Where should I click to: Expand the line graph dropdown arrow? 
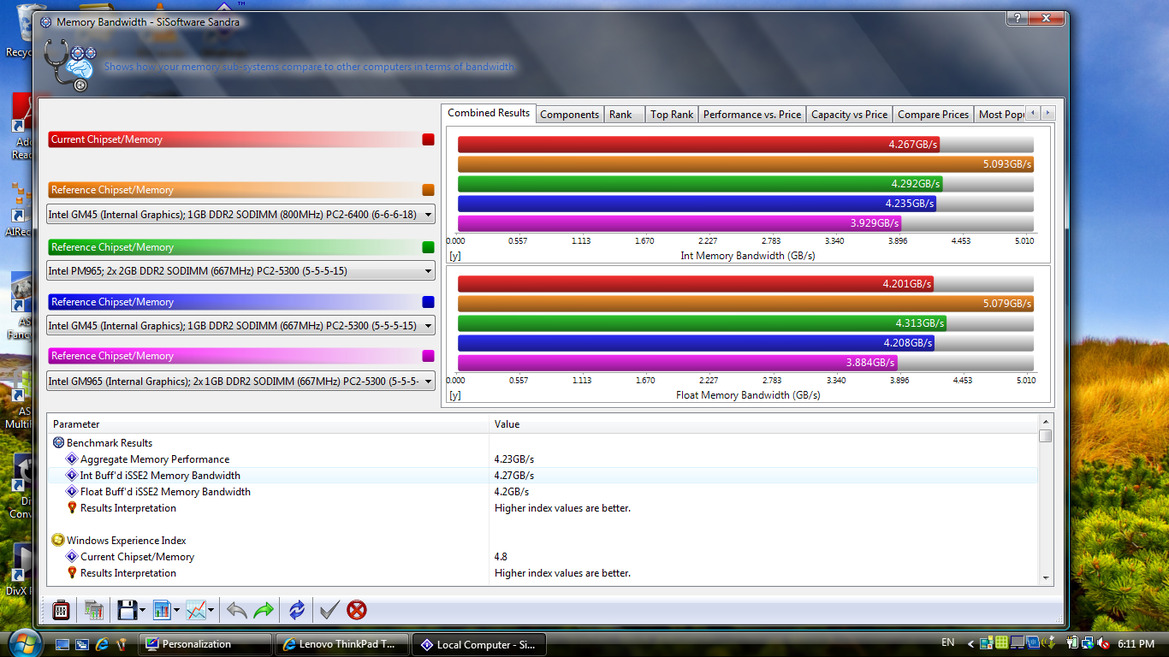(x=211, y=611)
